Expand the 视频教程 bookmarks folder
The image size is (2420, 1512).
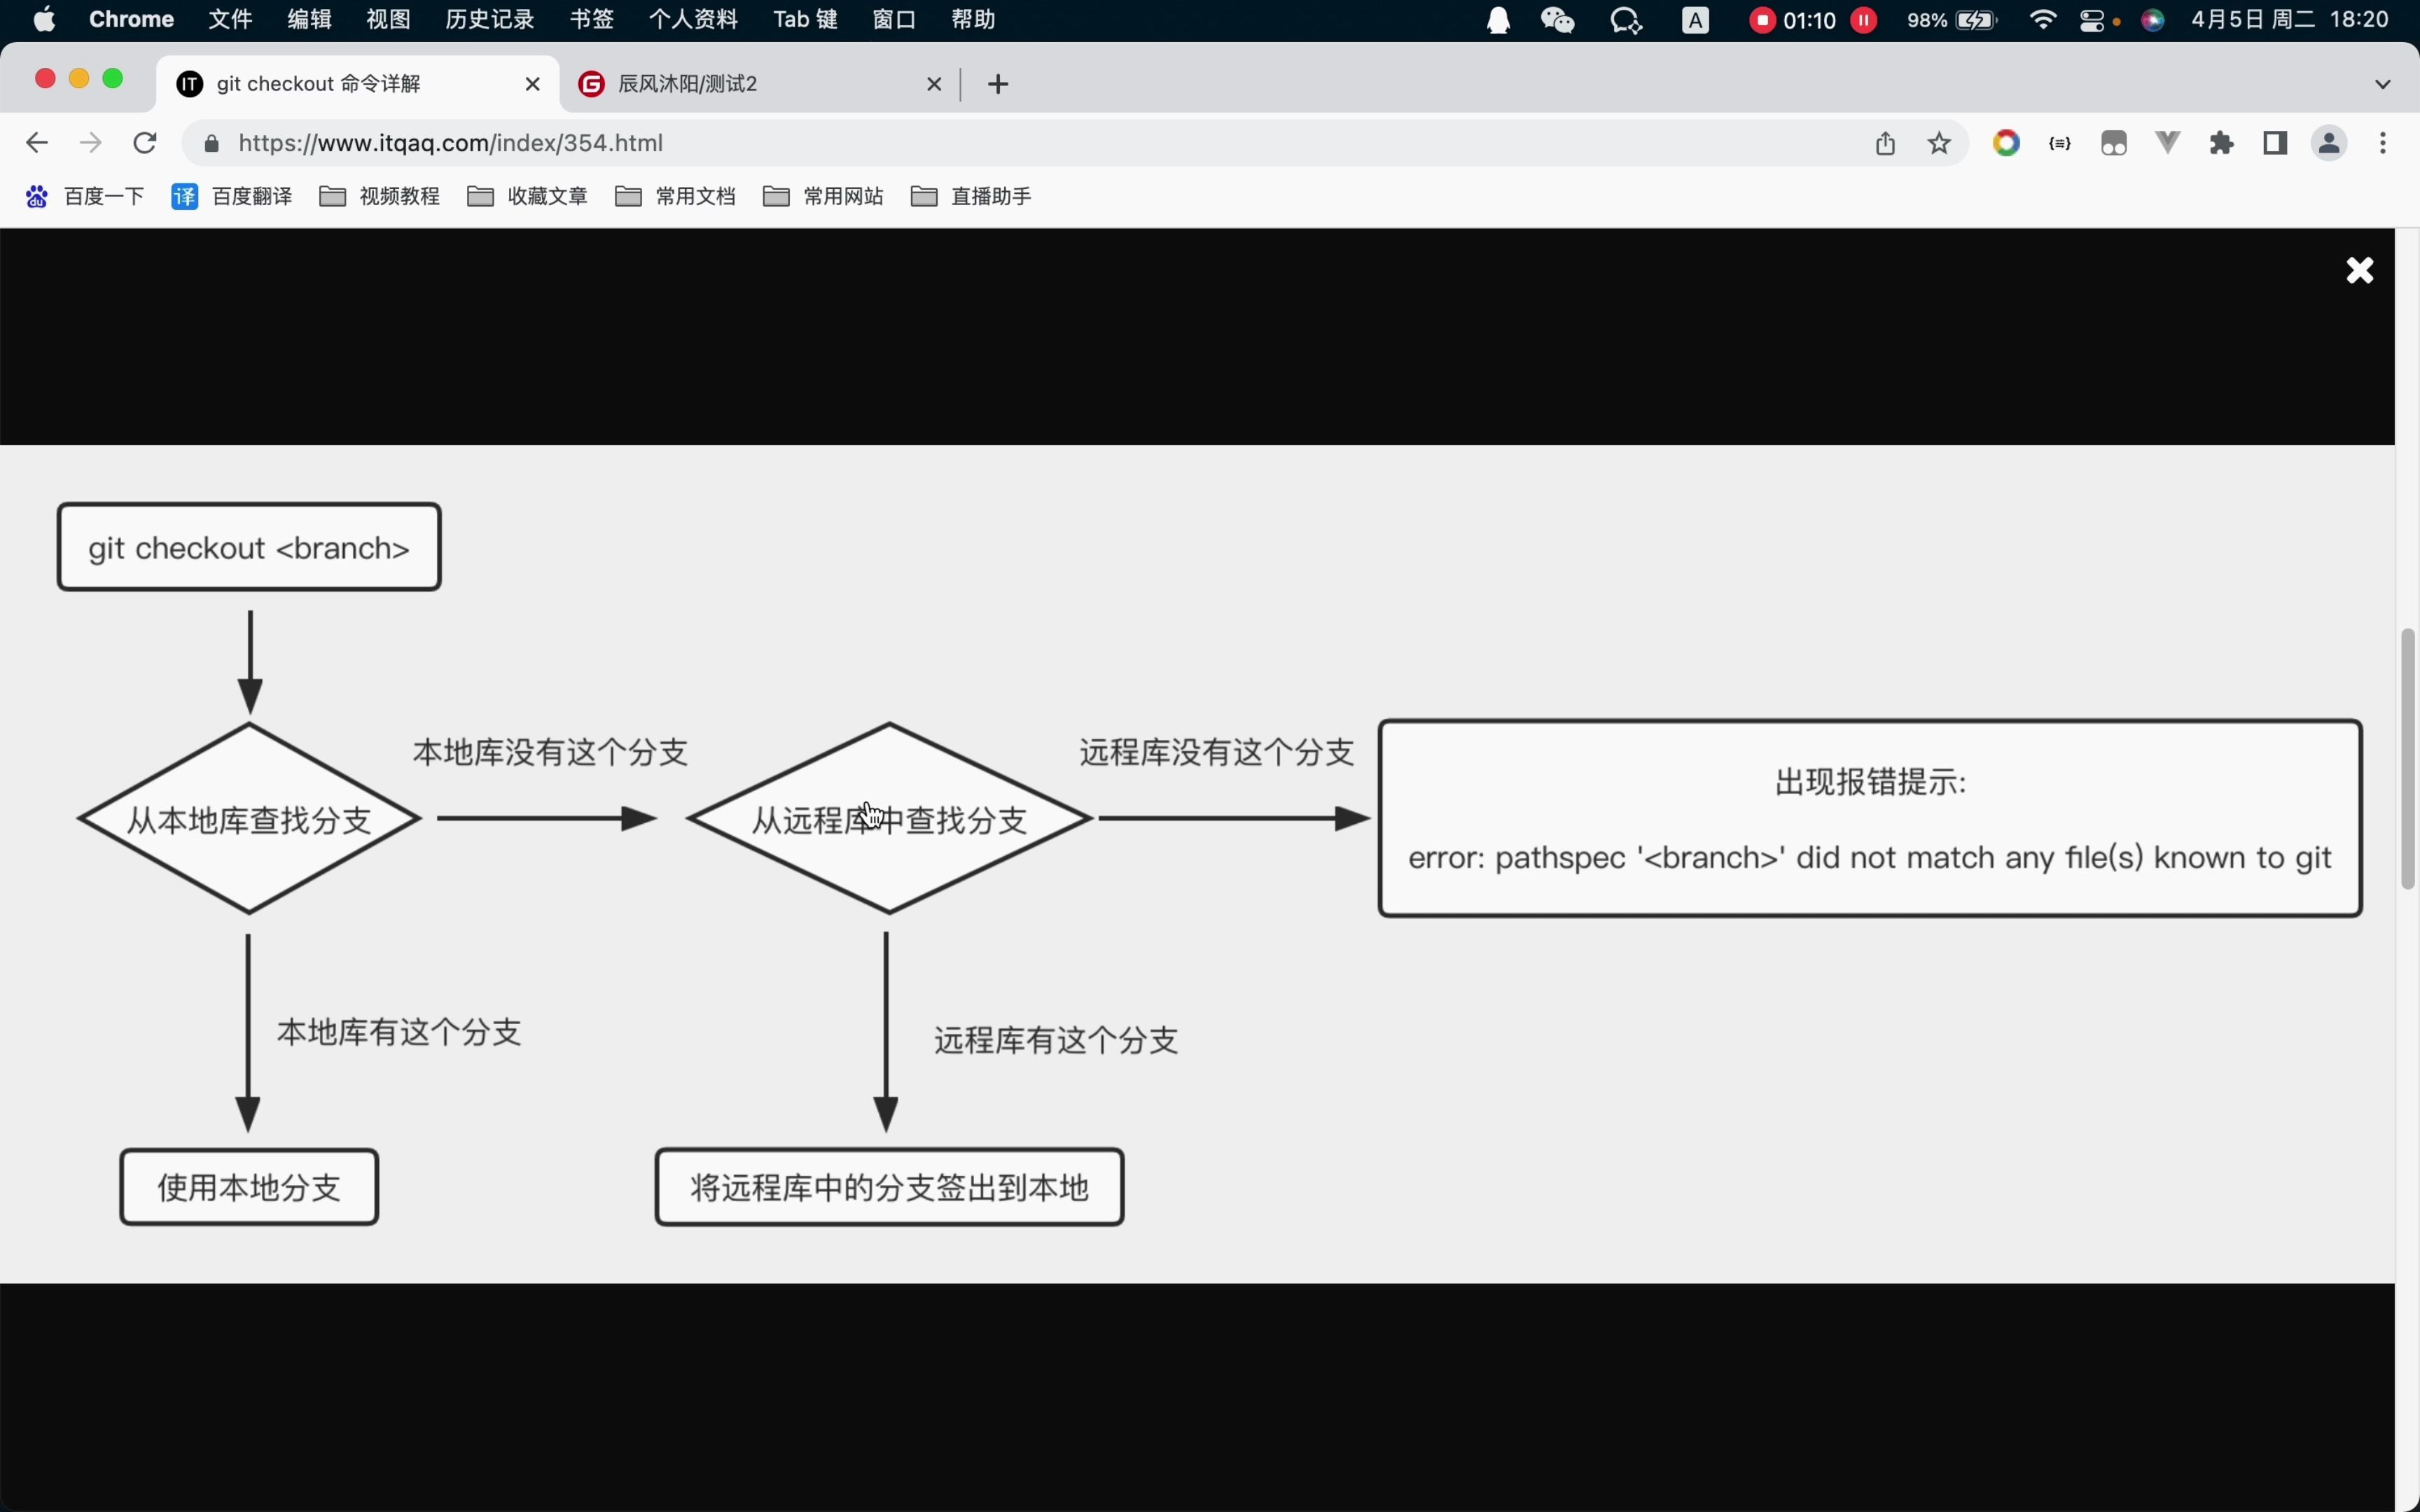(x=380, y=196)
